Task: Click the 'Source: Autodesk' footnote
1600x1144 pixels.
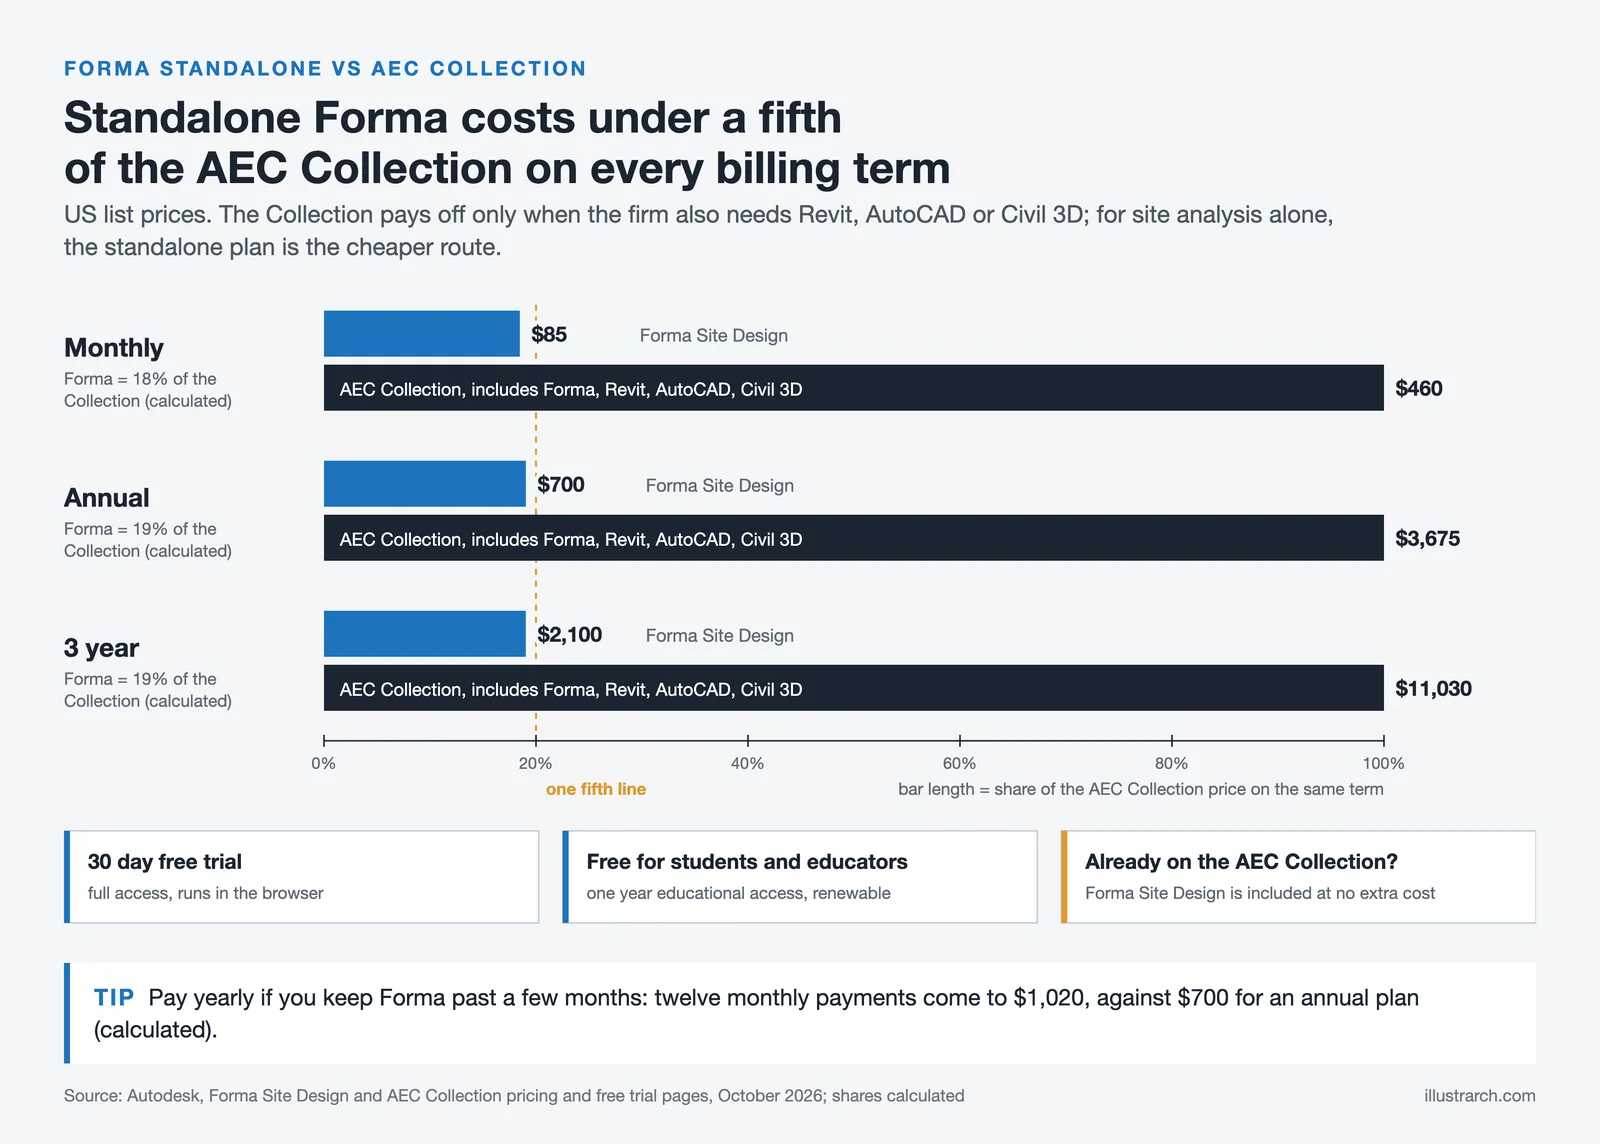Action: tap(514, 1096)
